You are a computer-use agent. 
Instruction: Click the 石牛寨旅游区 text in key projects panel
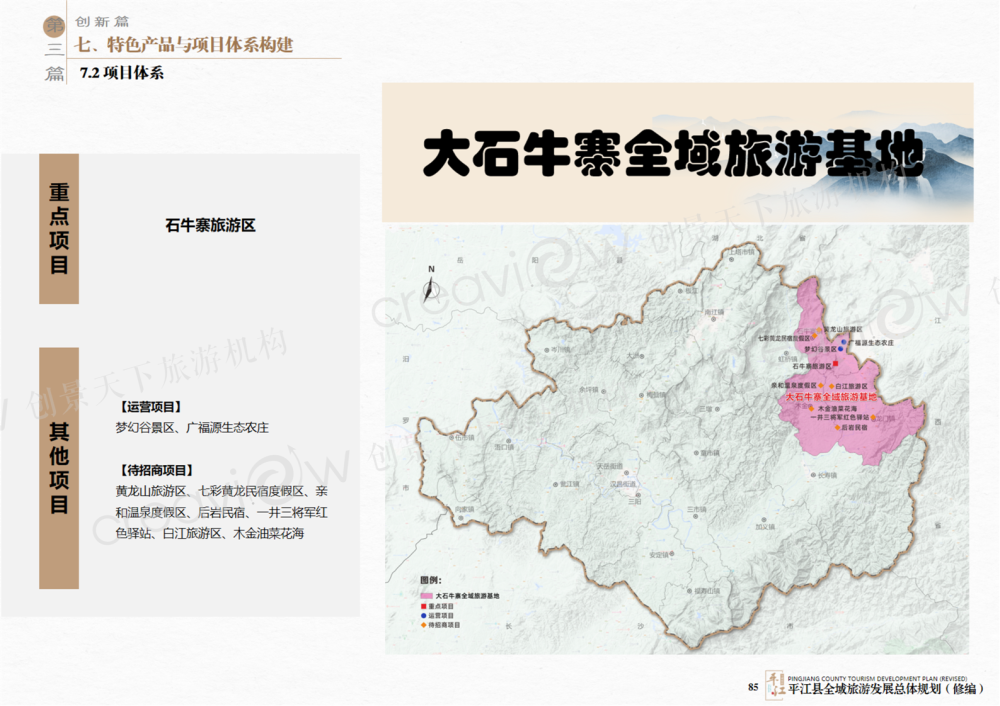[211, 226]
